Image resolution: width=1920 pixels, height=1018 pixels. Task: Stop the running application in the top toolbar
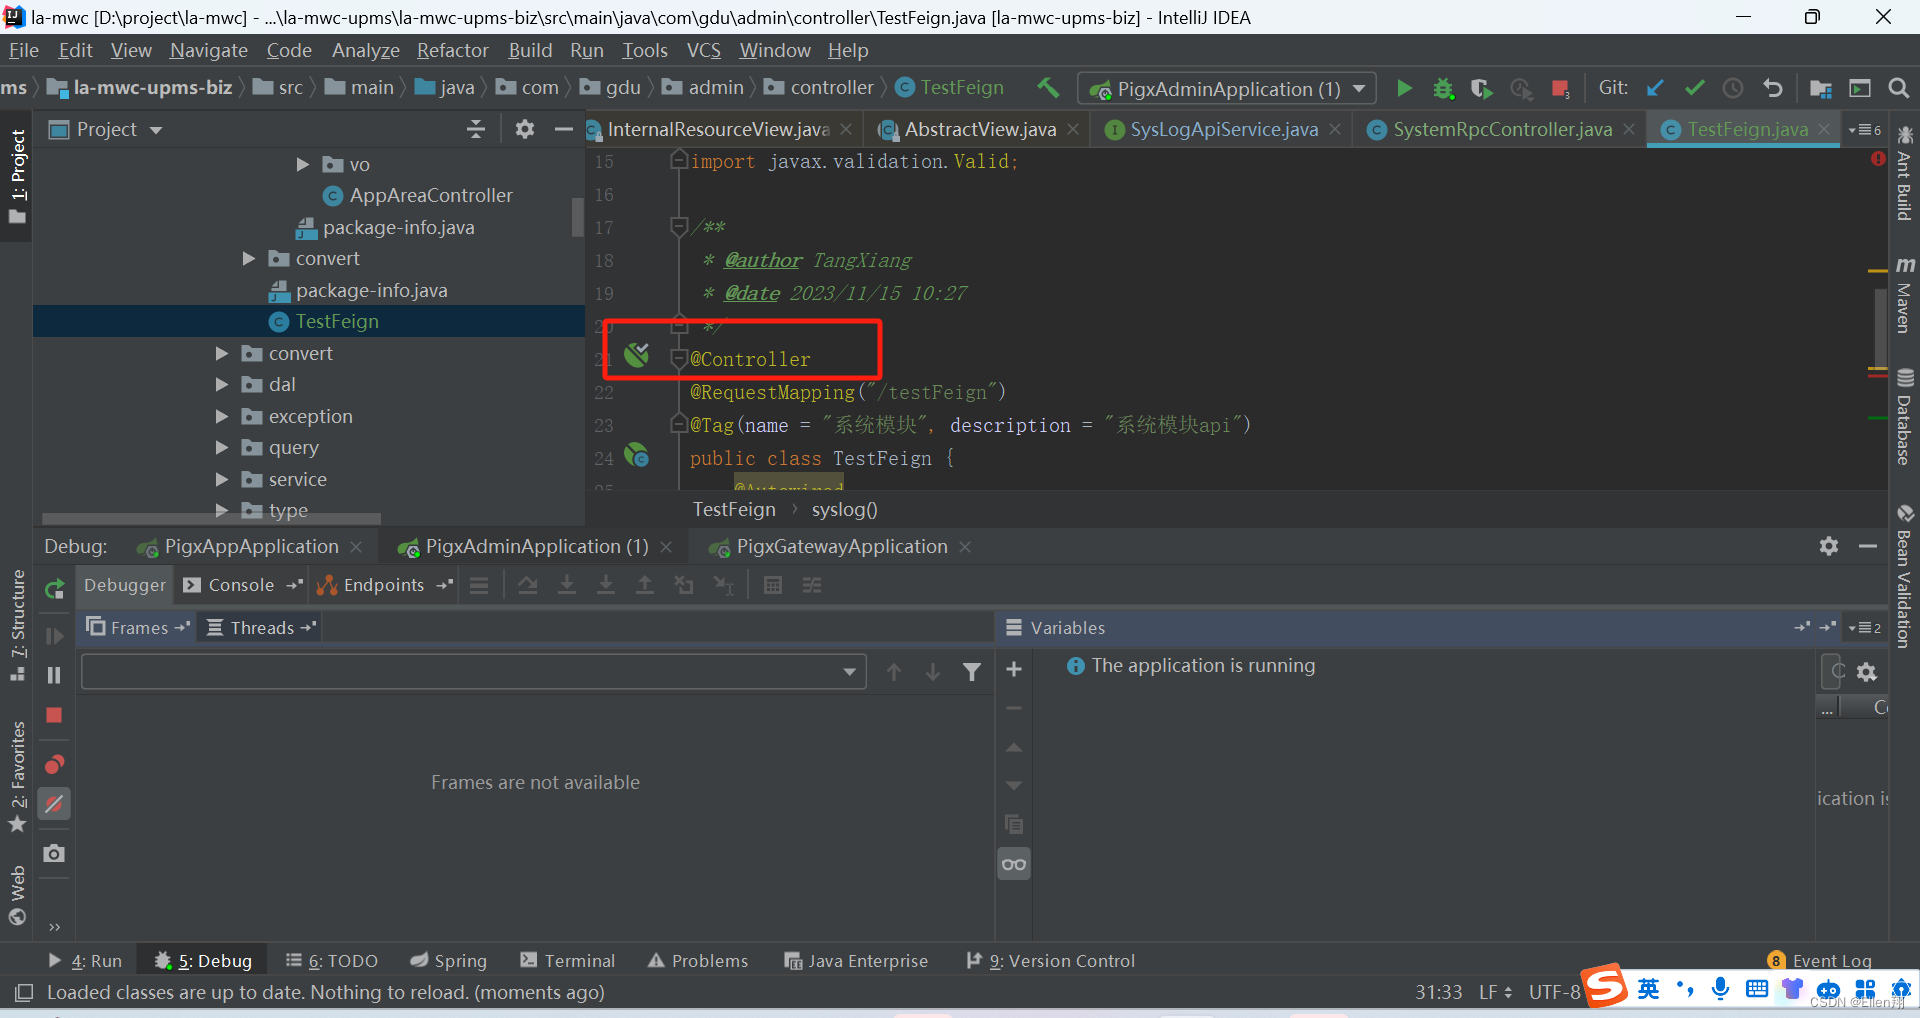(x=1560, y=89)
